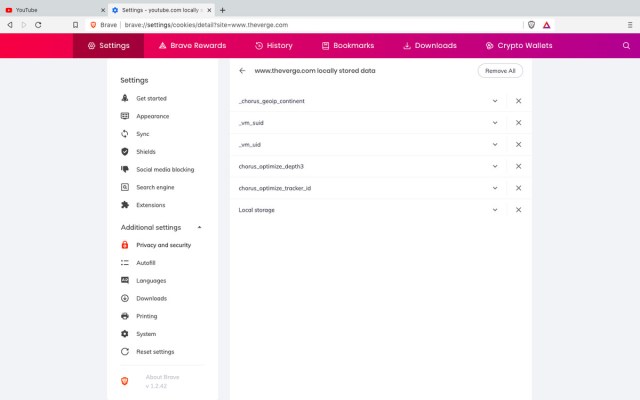Close the YouTube browser tab
Screen dimensions: 640x400
click(x=103, y=10)
